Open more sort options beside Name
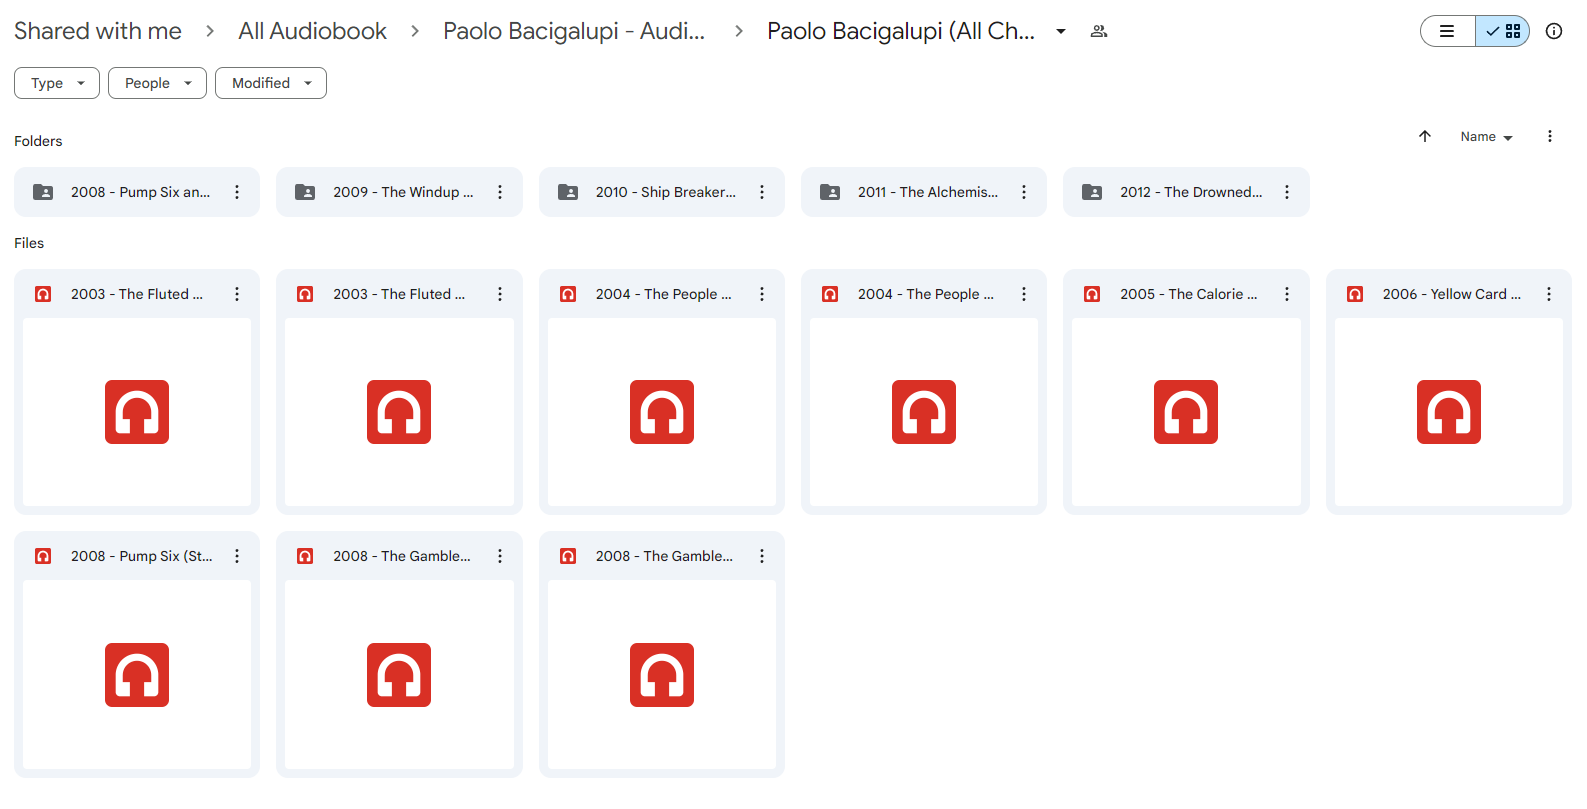This screenshot has width=1587, height=809. pos(1550,136)
